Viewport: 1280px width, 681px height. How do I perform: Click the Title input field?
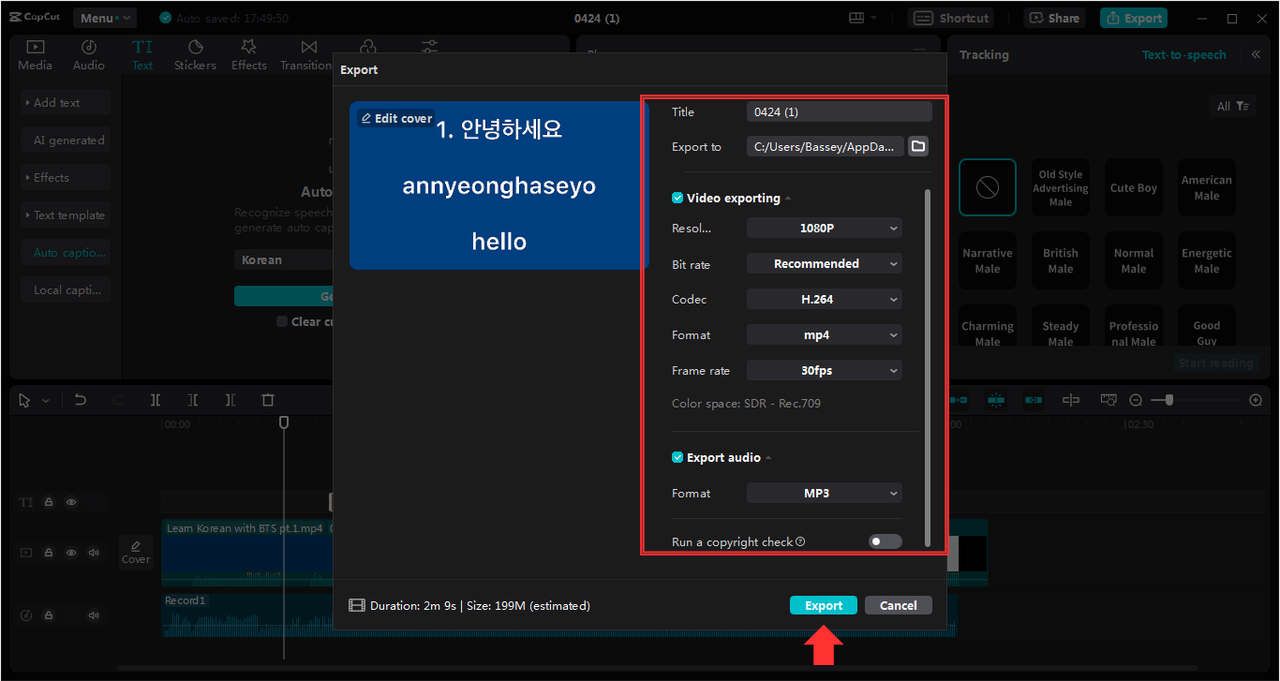click(839, 112)
